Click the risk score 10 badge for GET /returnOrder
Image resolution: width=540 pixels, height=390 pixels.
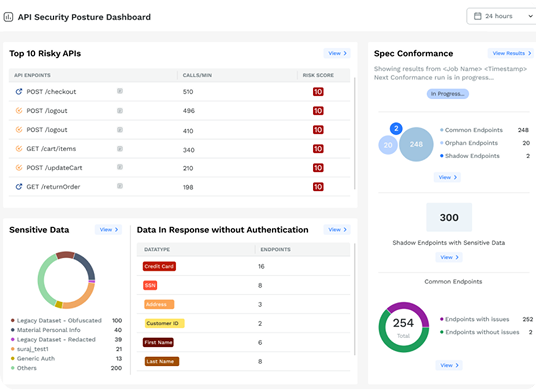(318, 187)
